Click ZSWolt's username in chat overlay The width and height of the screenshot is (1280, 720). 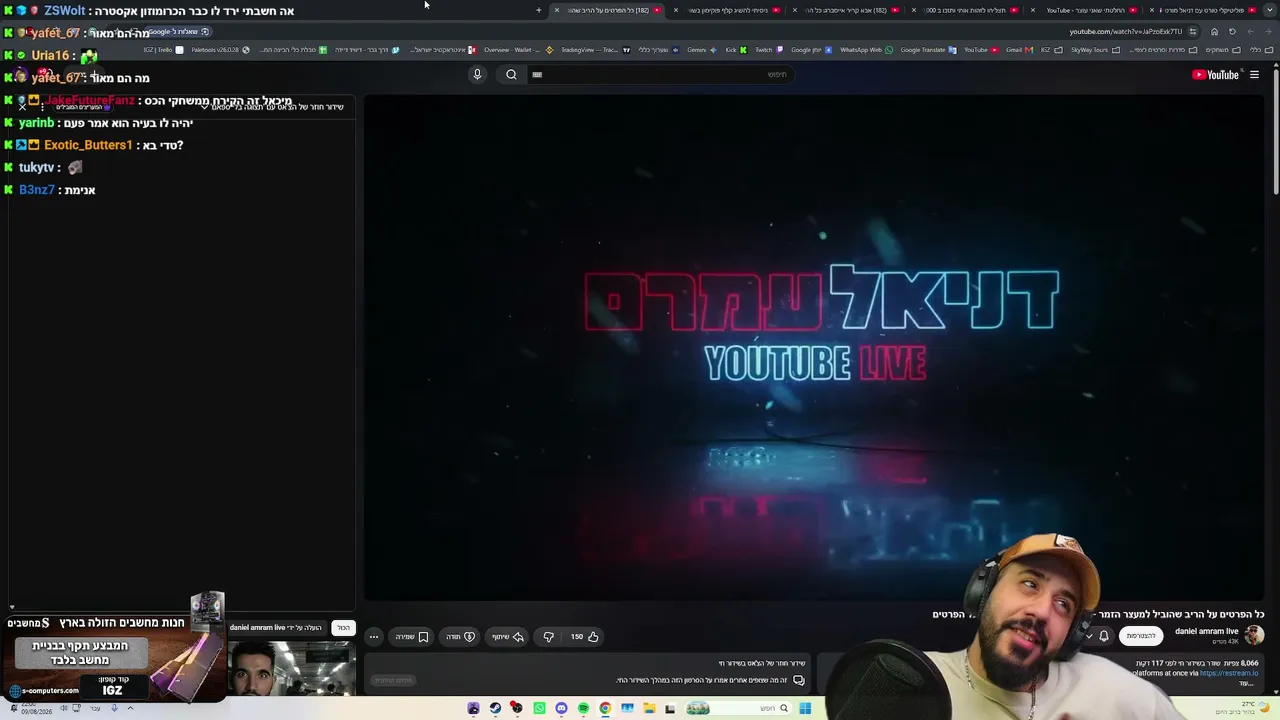click(x=64, y=11)
